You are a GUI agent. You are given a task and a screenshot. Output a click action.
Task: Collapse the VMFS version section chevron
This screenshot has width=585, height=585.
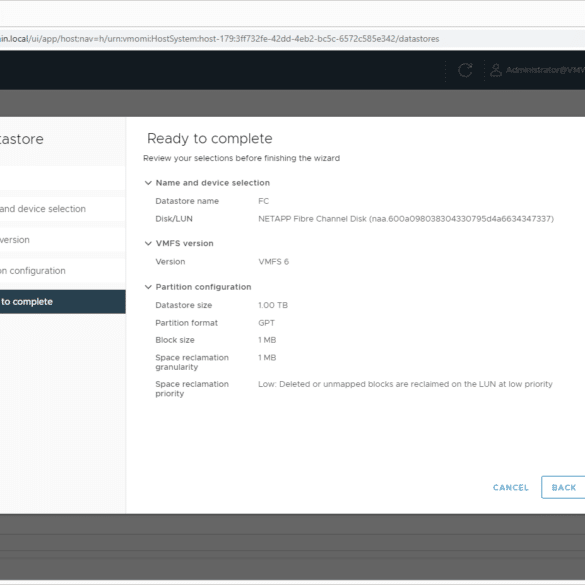coord(148,243)
